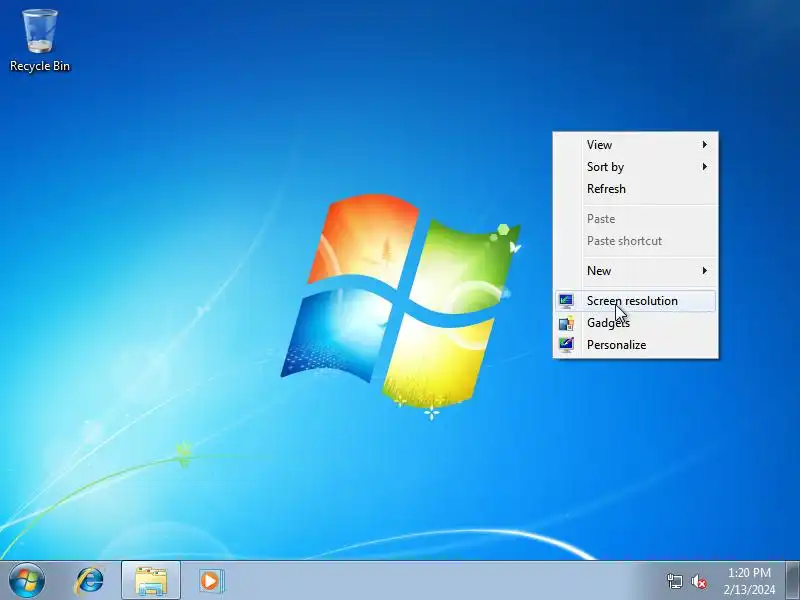
Task: Select Personalize from context menu
Action: click(x=636, y=345)
